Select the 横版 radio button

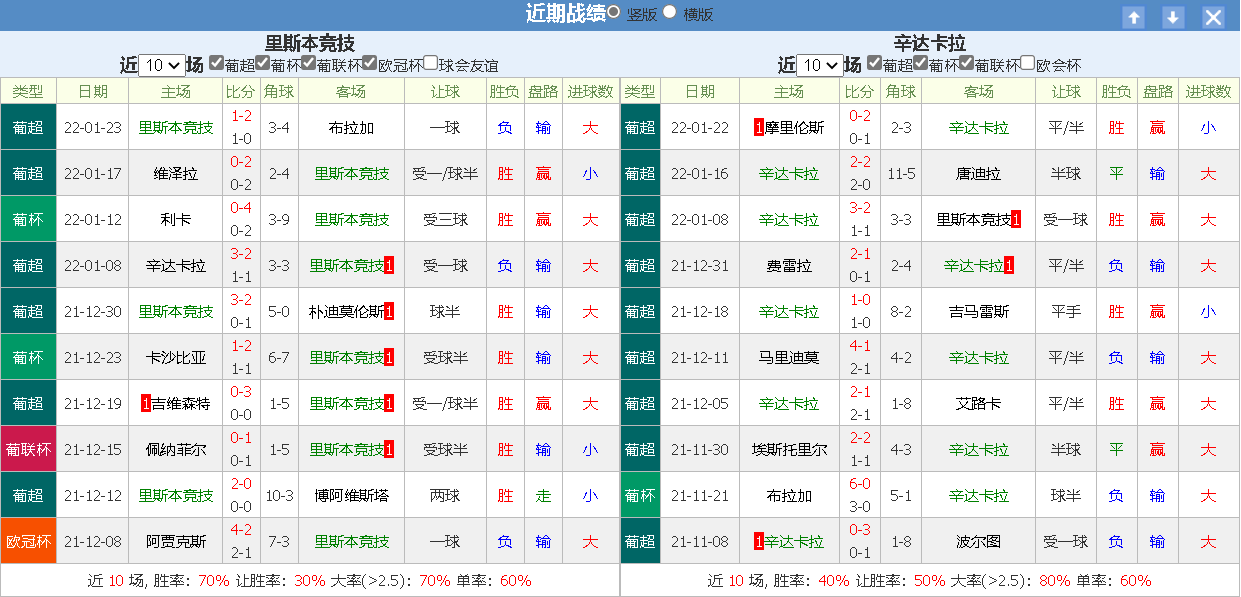click(670, 12)
